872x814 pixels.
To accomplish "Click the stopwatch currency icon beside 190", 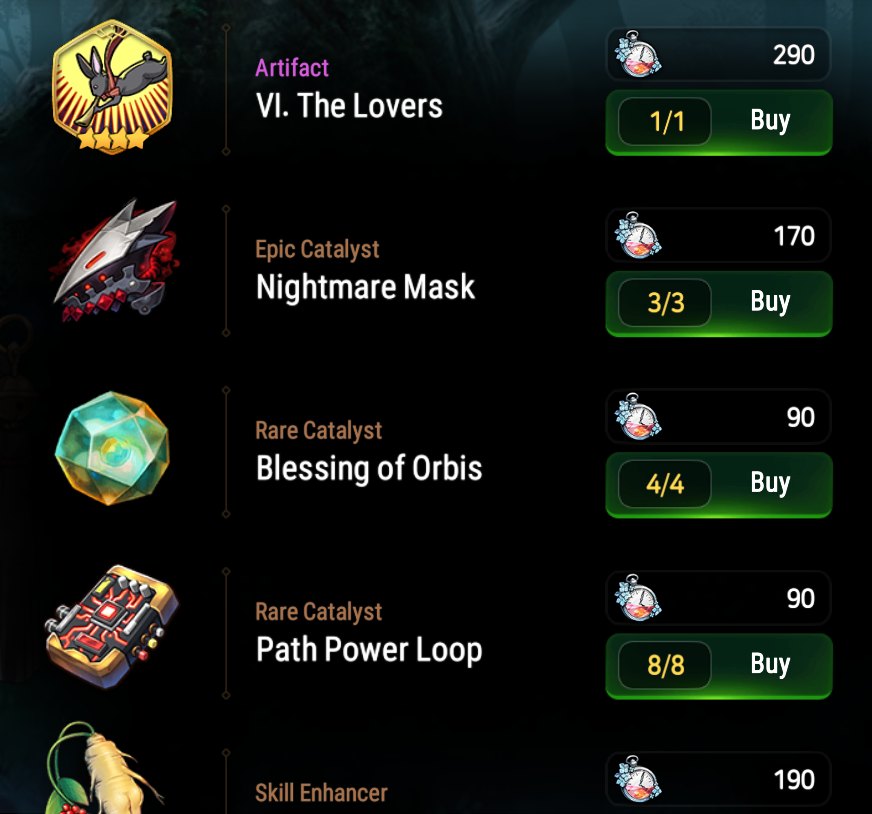I will click(638, 779).
